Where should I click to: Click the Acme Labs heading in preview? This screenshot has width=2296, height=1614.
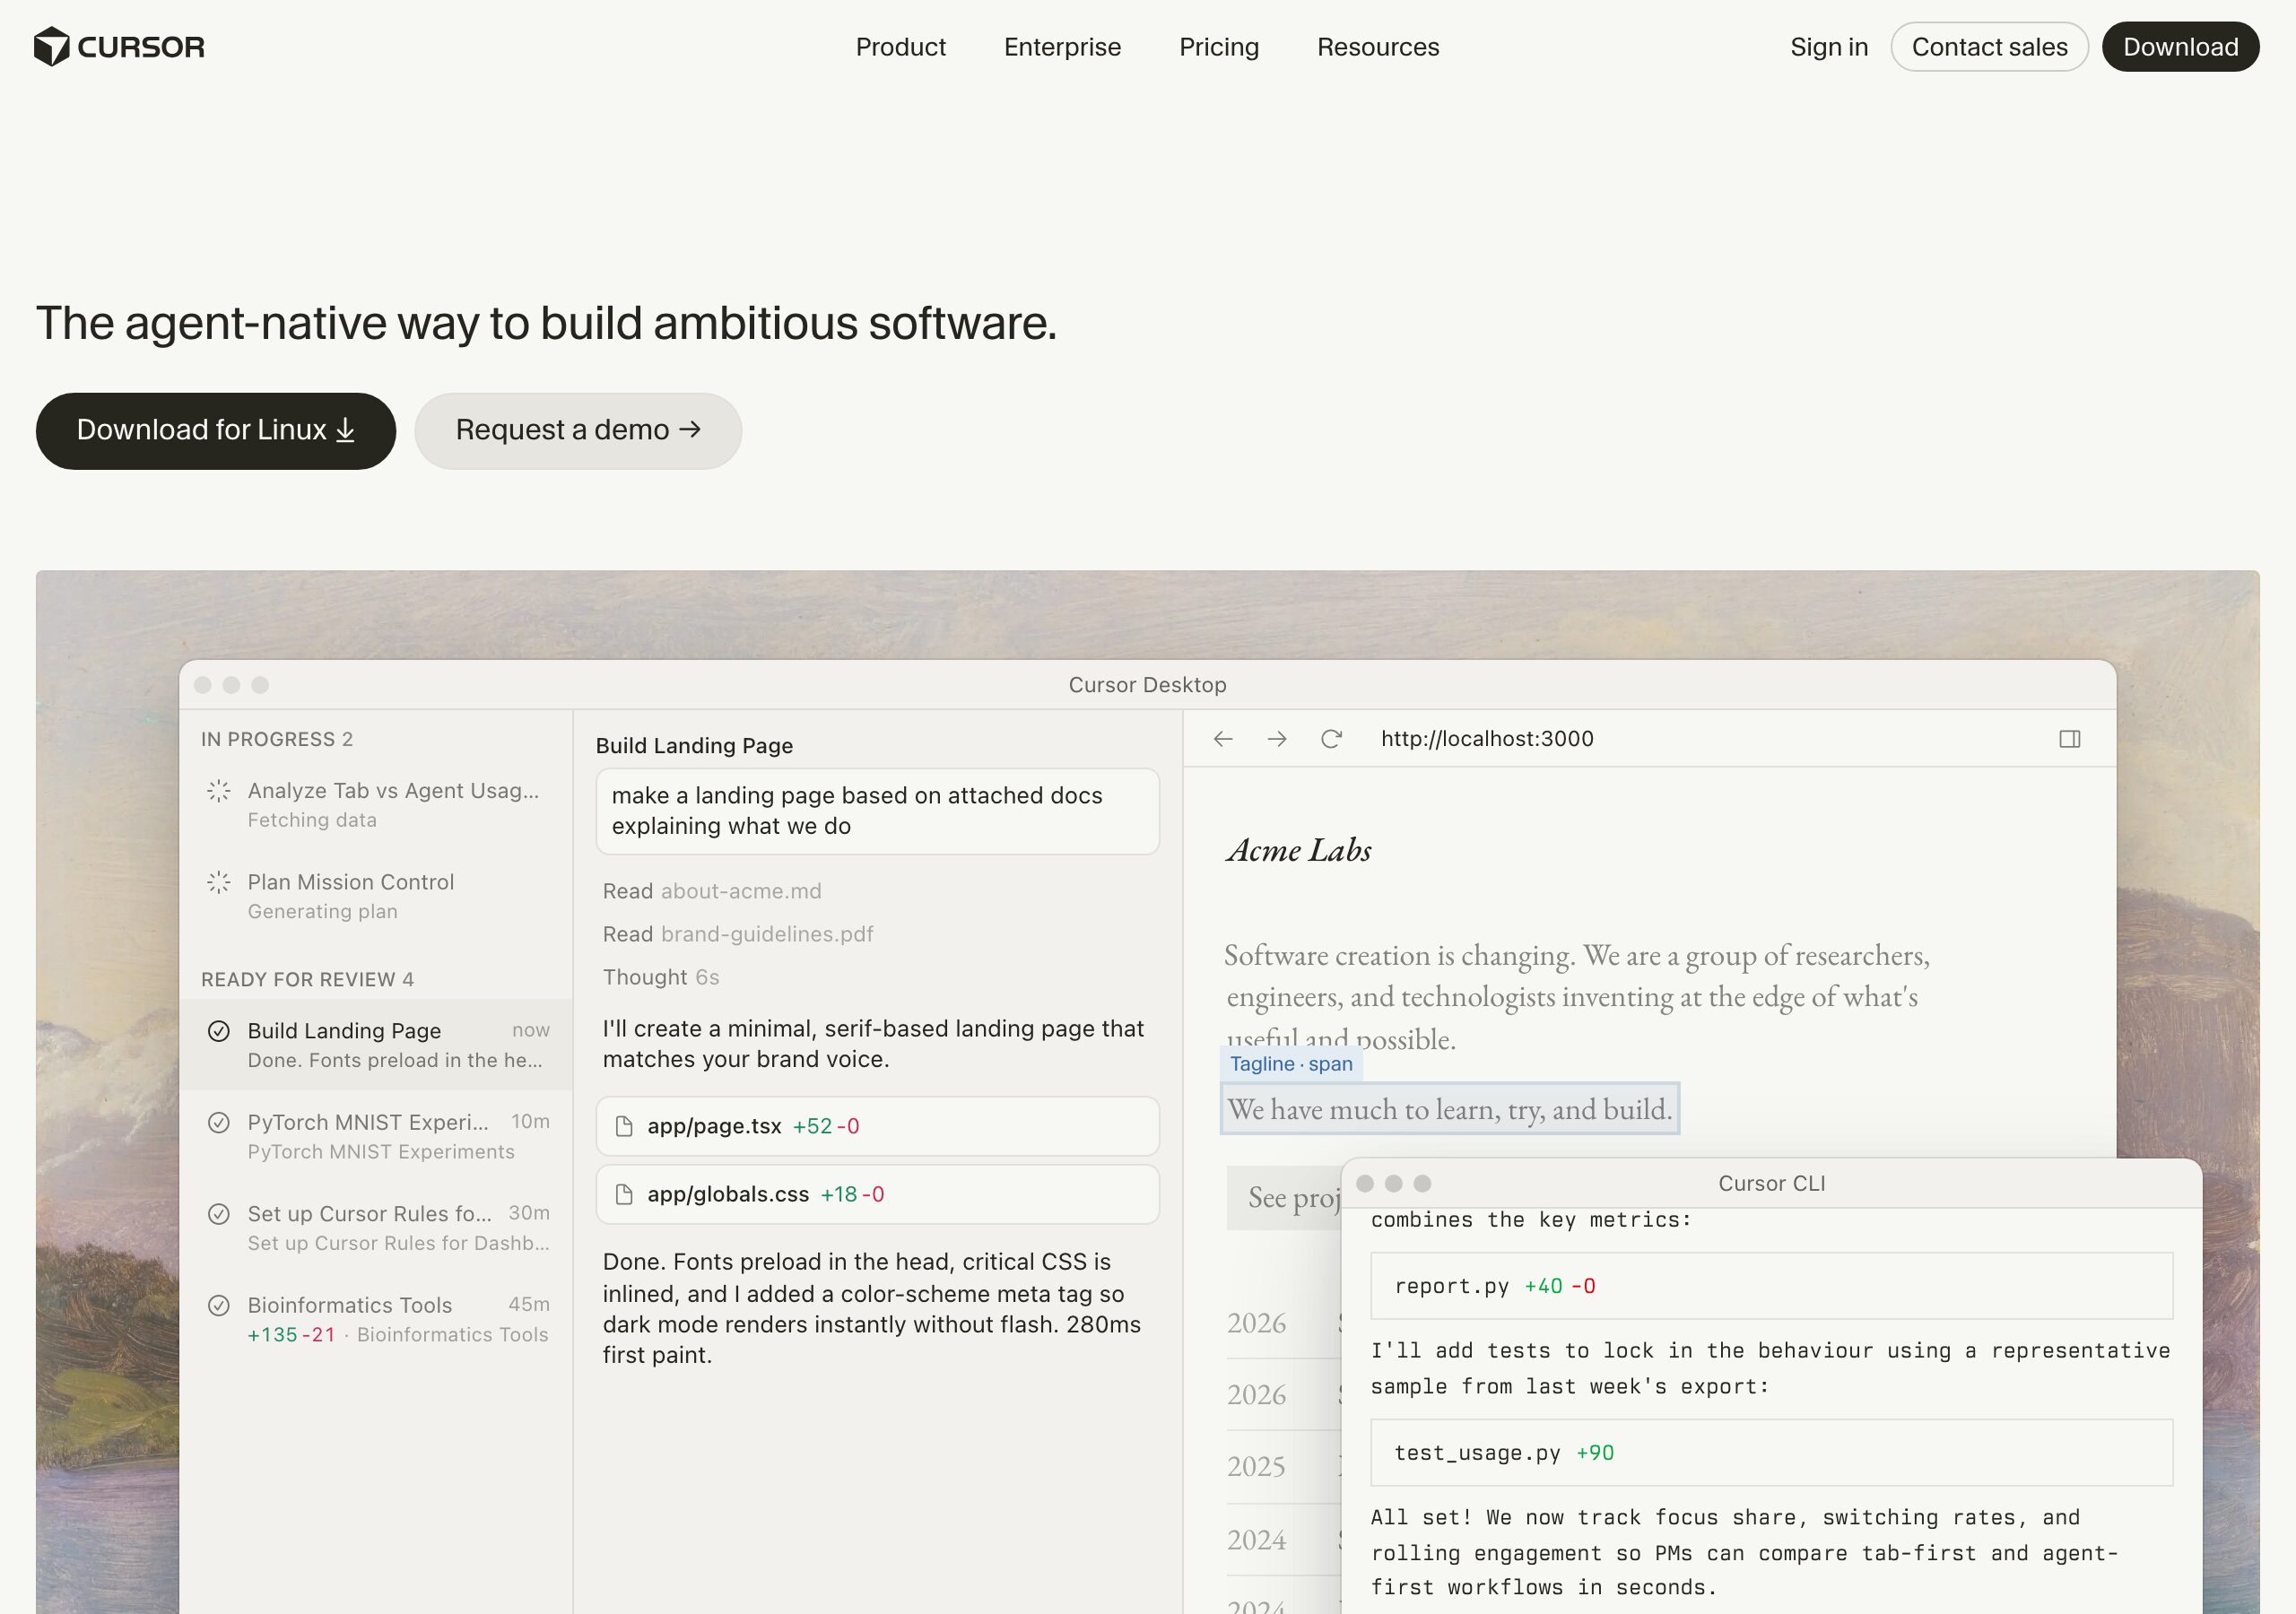pos(1299,850)
